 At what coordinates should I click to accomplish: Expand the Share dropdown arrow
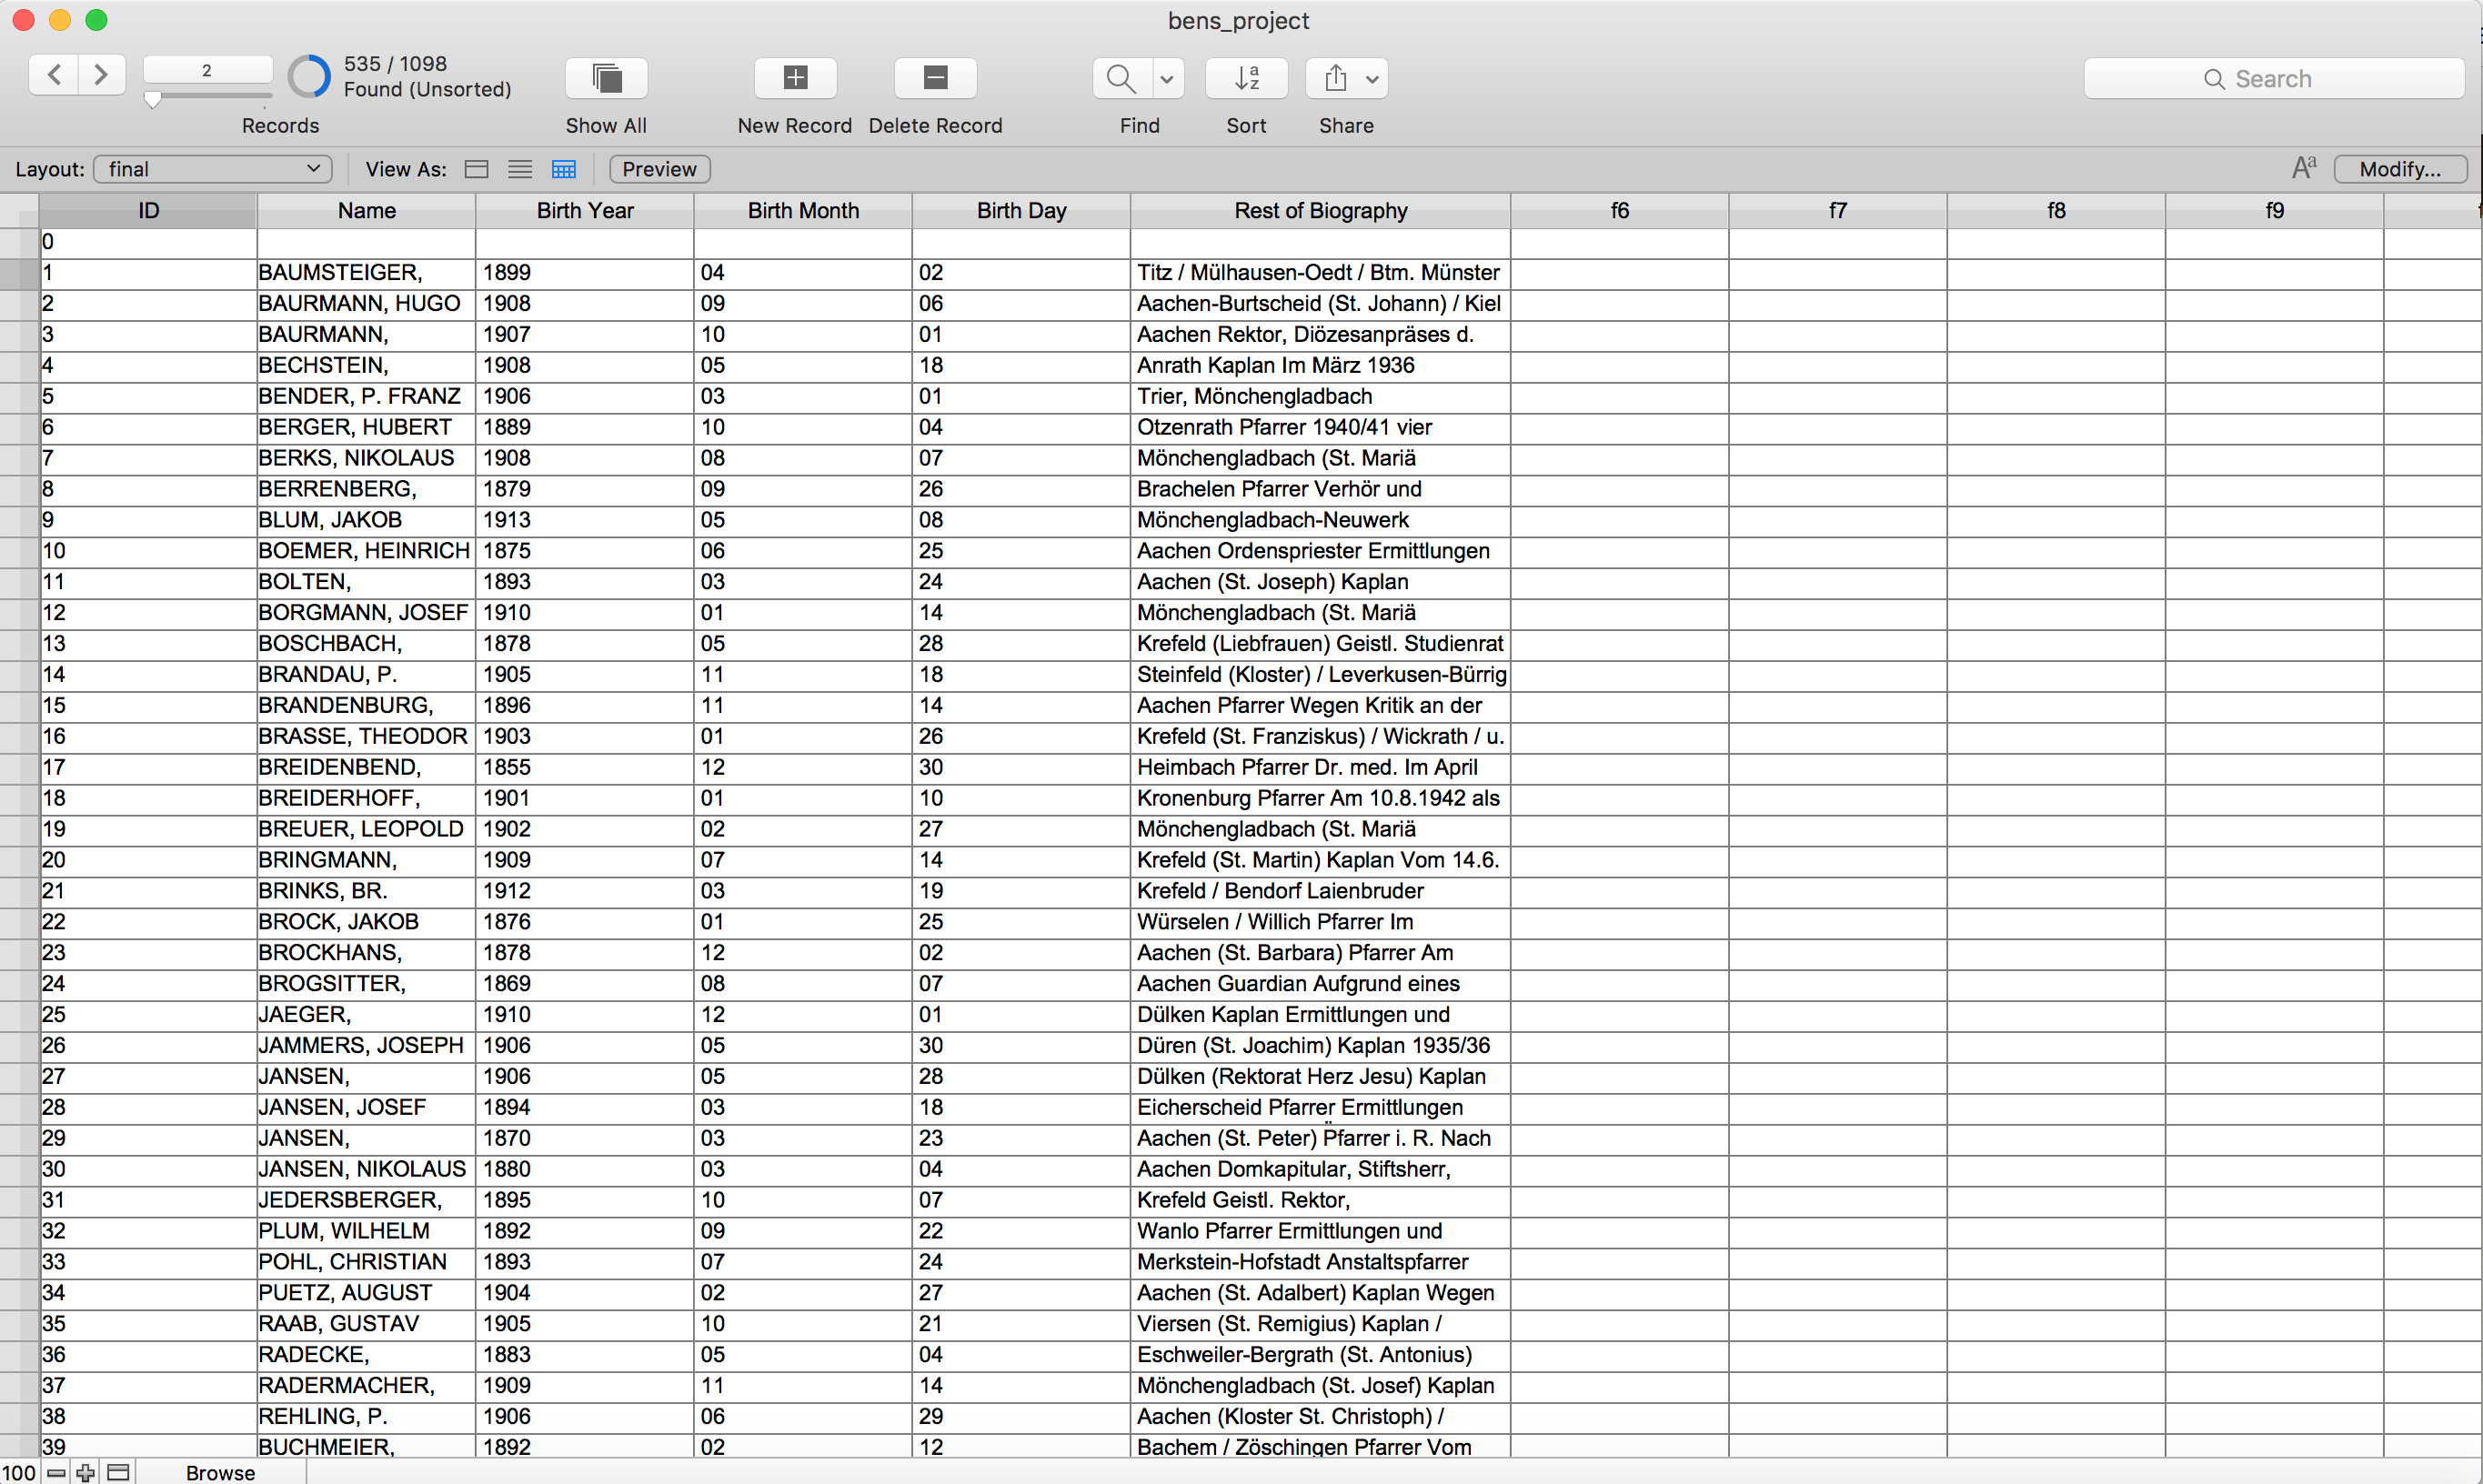click(x=1372, y=78)
